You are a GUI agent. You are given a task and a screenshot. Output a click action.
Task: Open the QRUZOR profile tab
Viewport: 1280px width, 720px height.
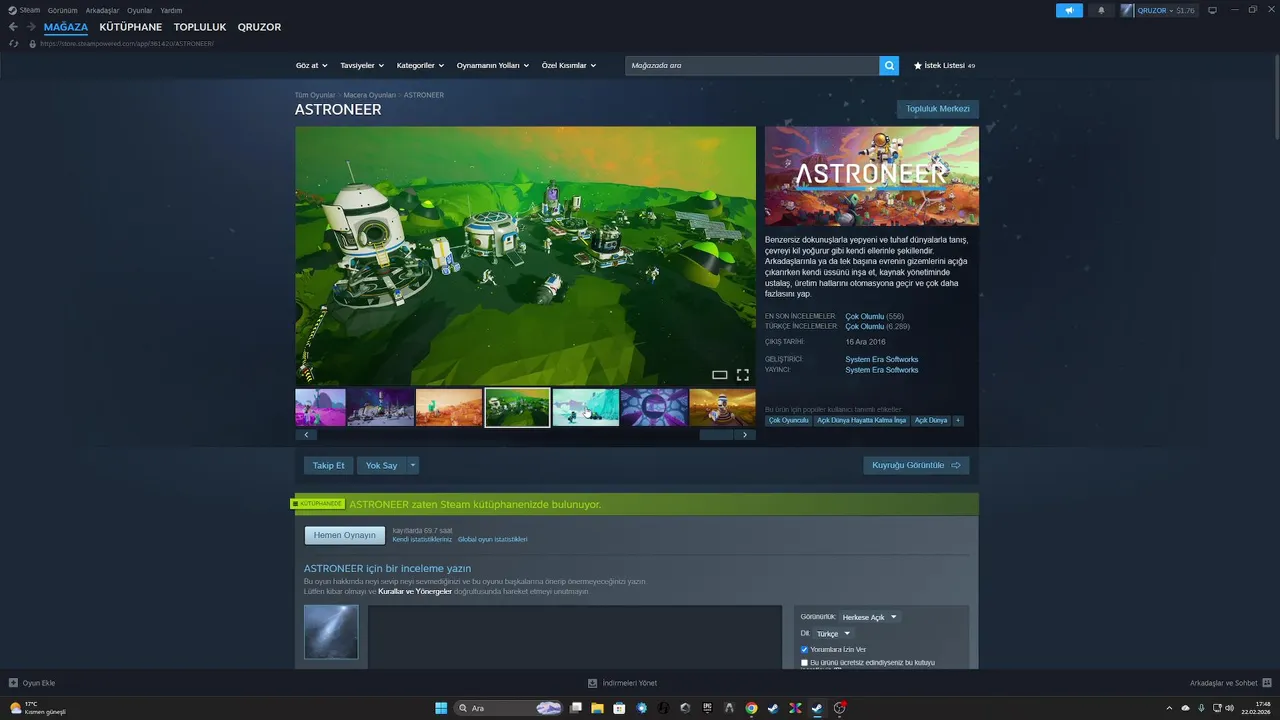259,27
